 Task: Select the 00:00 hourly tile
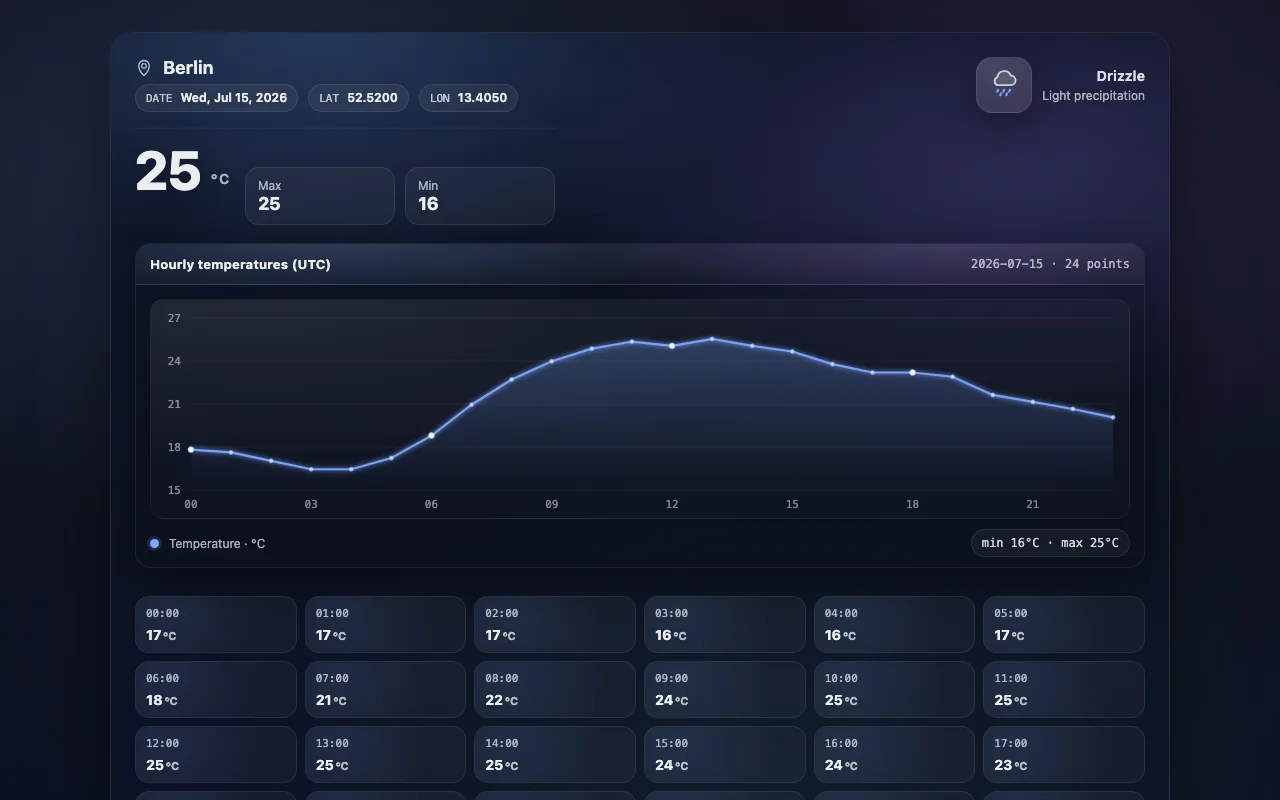pos(216,625)
